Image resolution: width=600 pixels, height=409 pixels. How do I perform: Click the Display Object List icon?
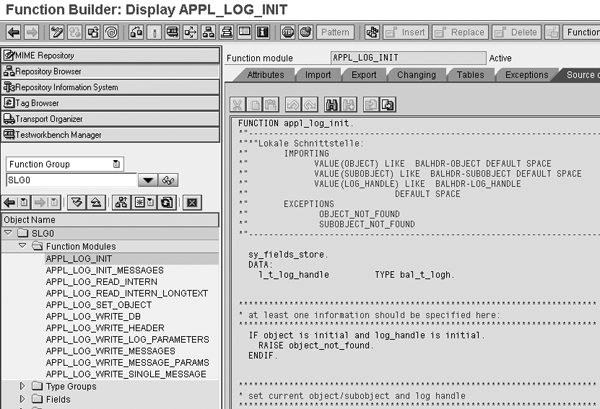pyautogui.click(x=209, y=32)
